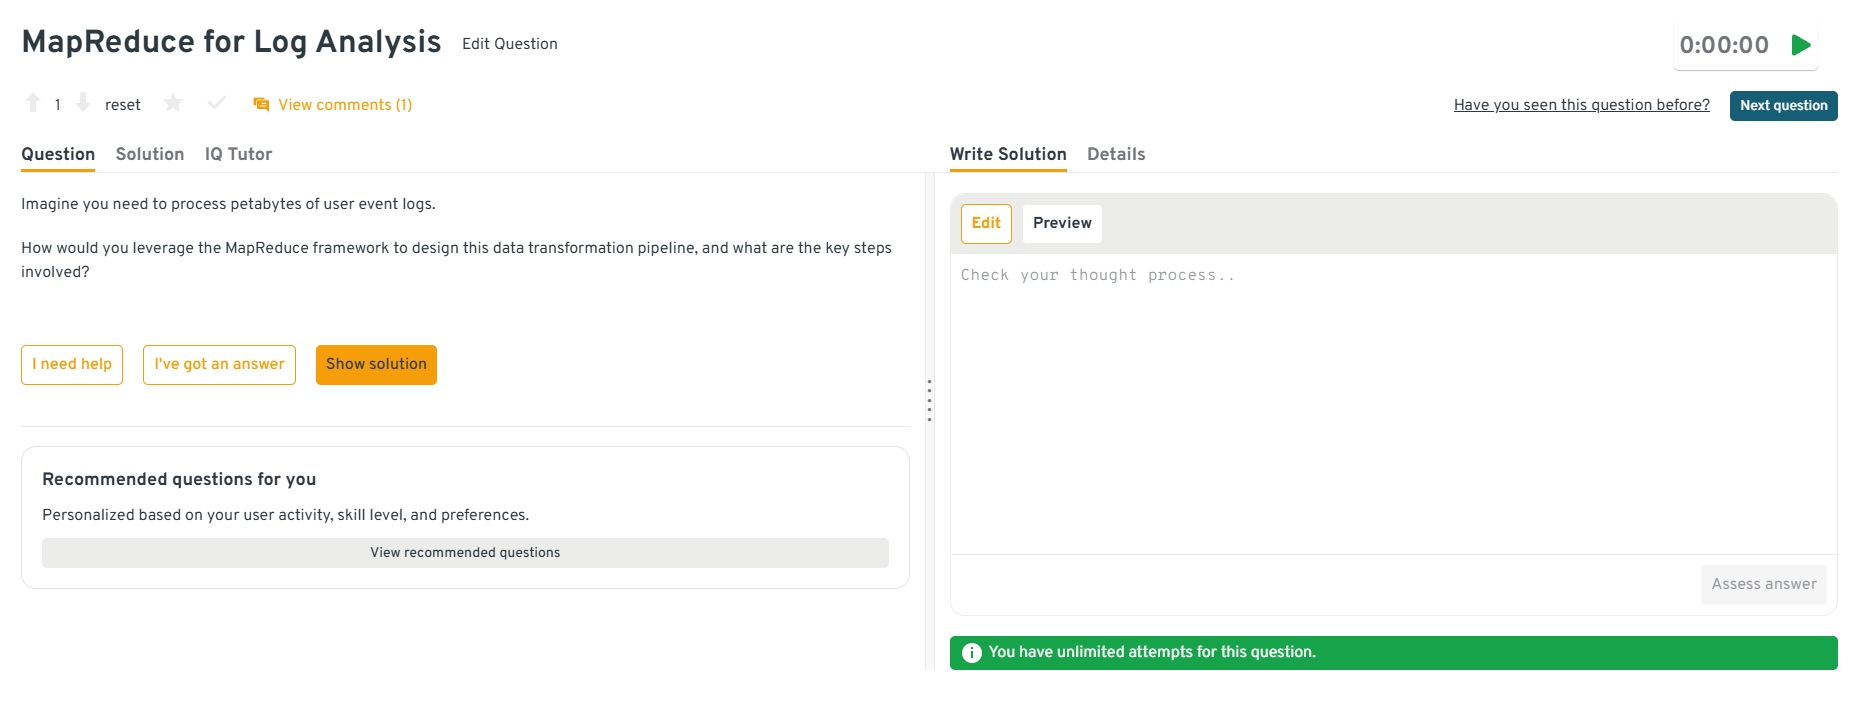This screenshot has width=1867, height=703.
Task: Mark question as completed with checkmark
Action: pos(216,103)
